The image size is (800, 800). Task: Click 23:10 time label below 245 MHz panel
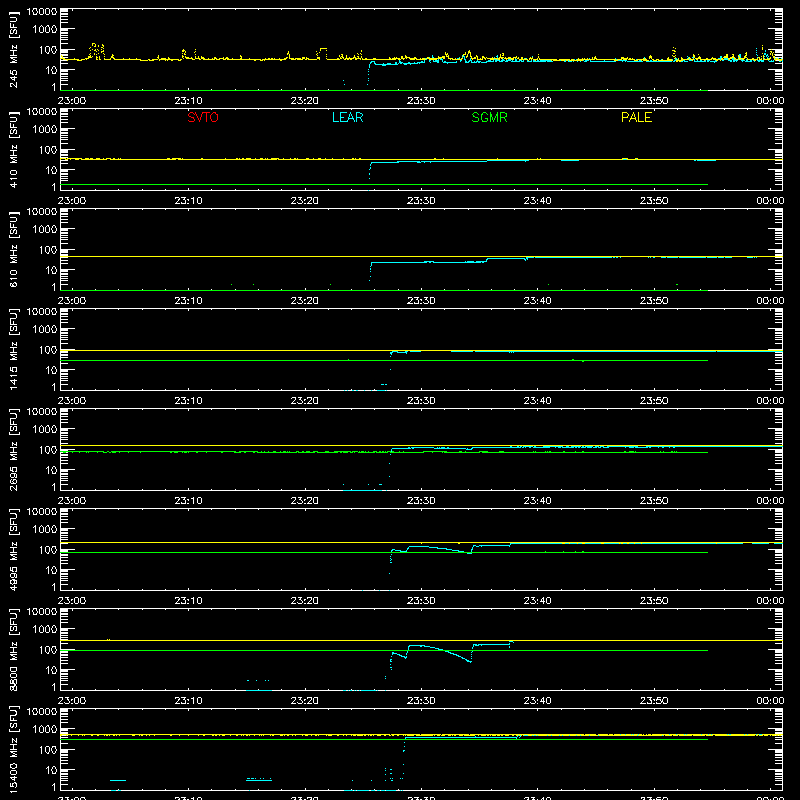coord(188,101)
